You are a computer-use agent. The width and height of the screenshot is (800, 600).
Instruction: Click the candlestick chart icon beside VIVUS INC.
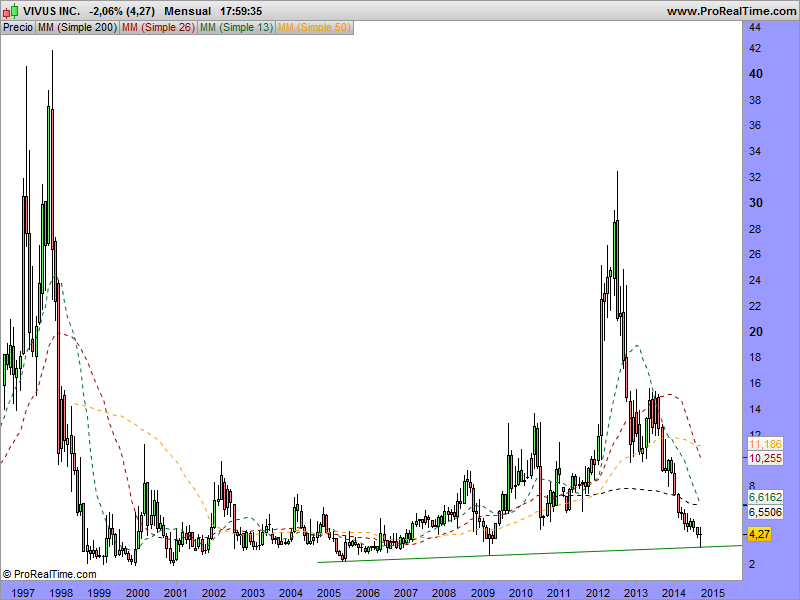[x=11, y=11]
